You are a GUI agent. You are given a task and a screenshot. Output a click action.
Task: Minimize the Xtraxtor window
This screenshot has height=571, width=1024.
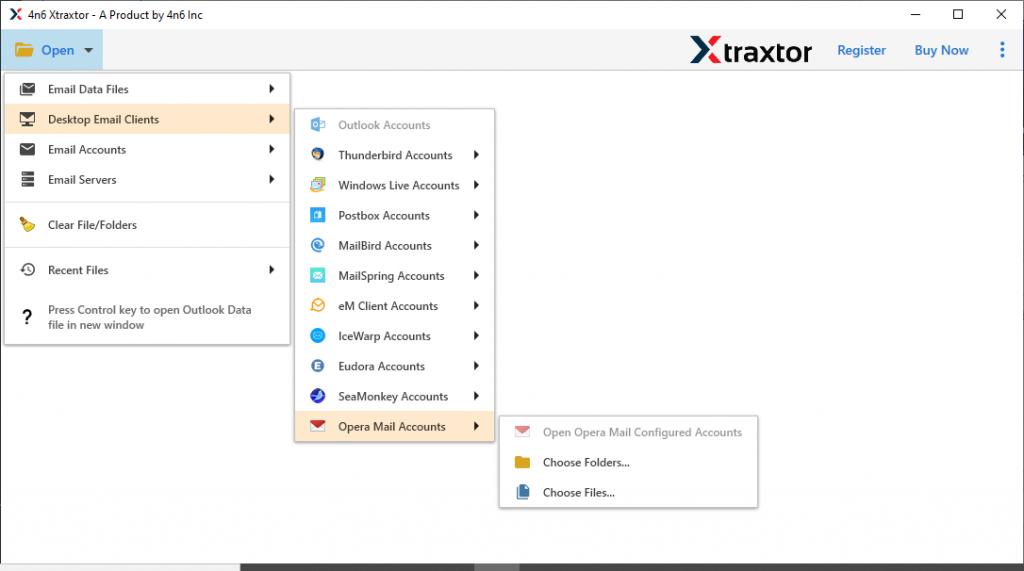coord(916,14)
